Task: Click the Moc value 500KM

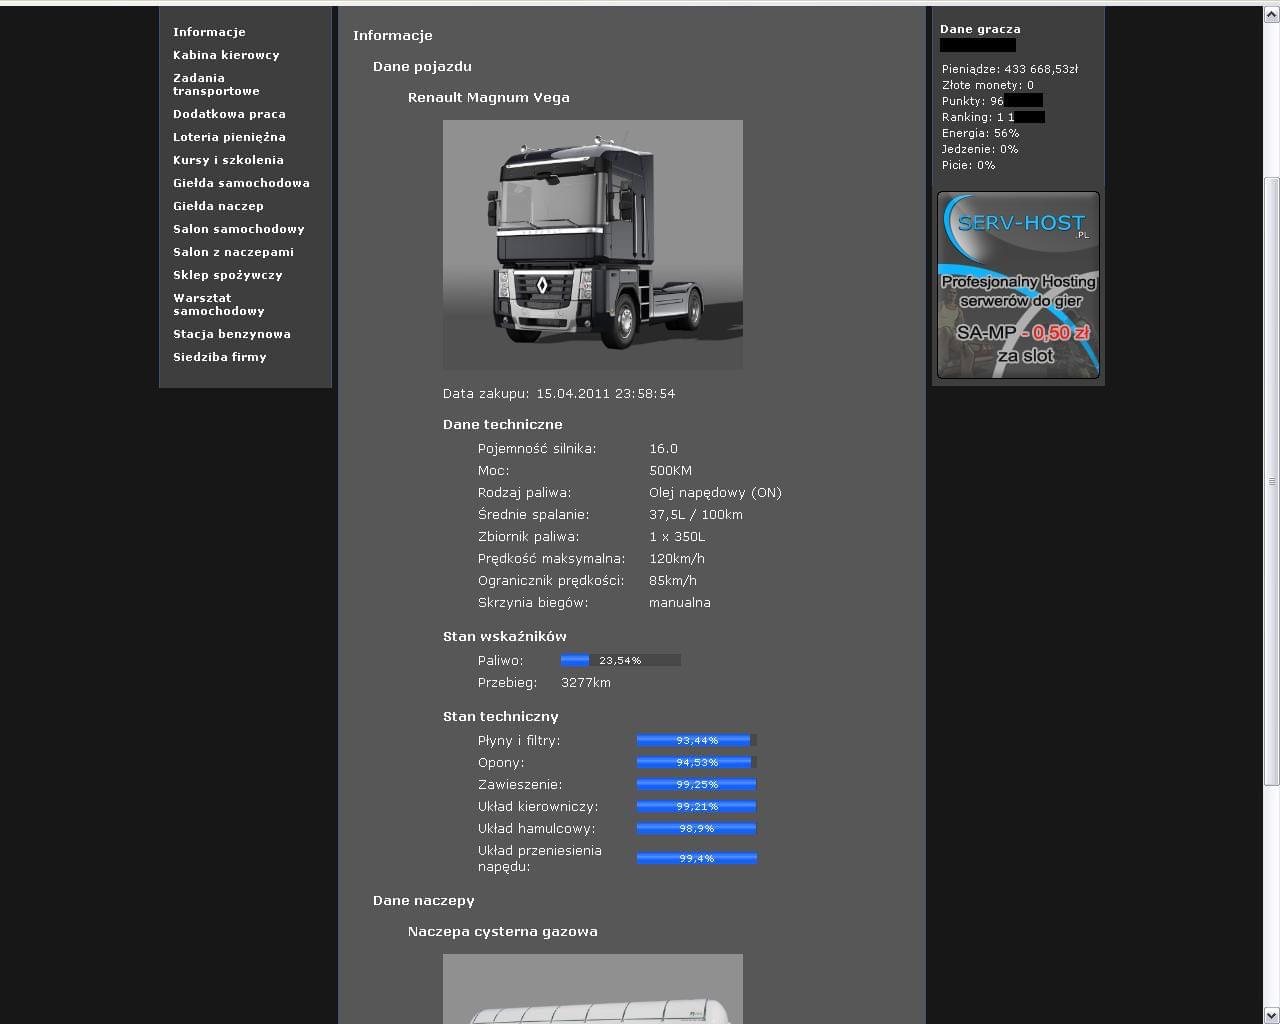Action: 670,470
